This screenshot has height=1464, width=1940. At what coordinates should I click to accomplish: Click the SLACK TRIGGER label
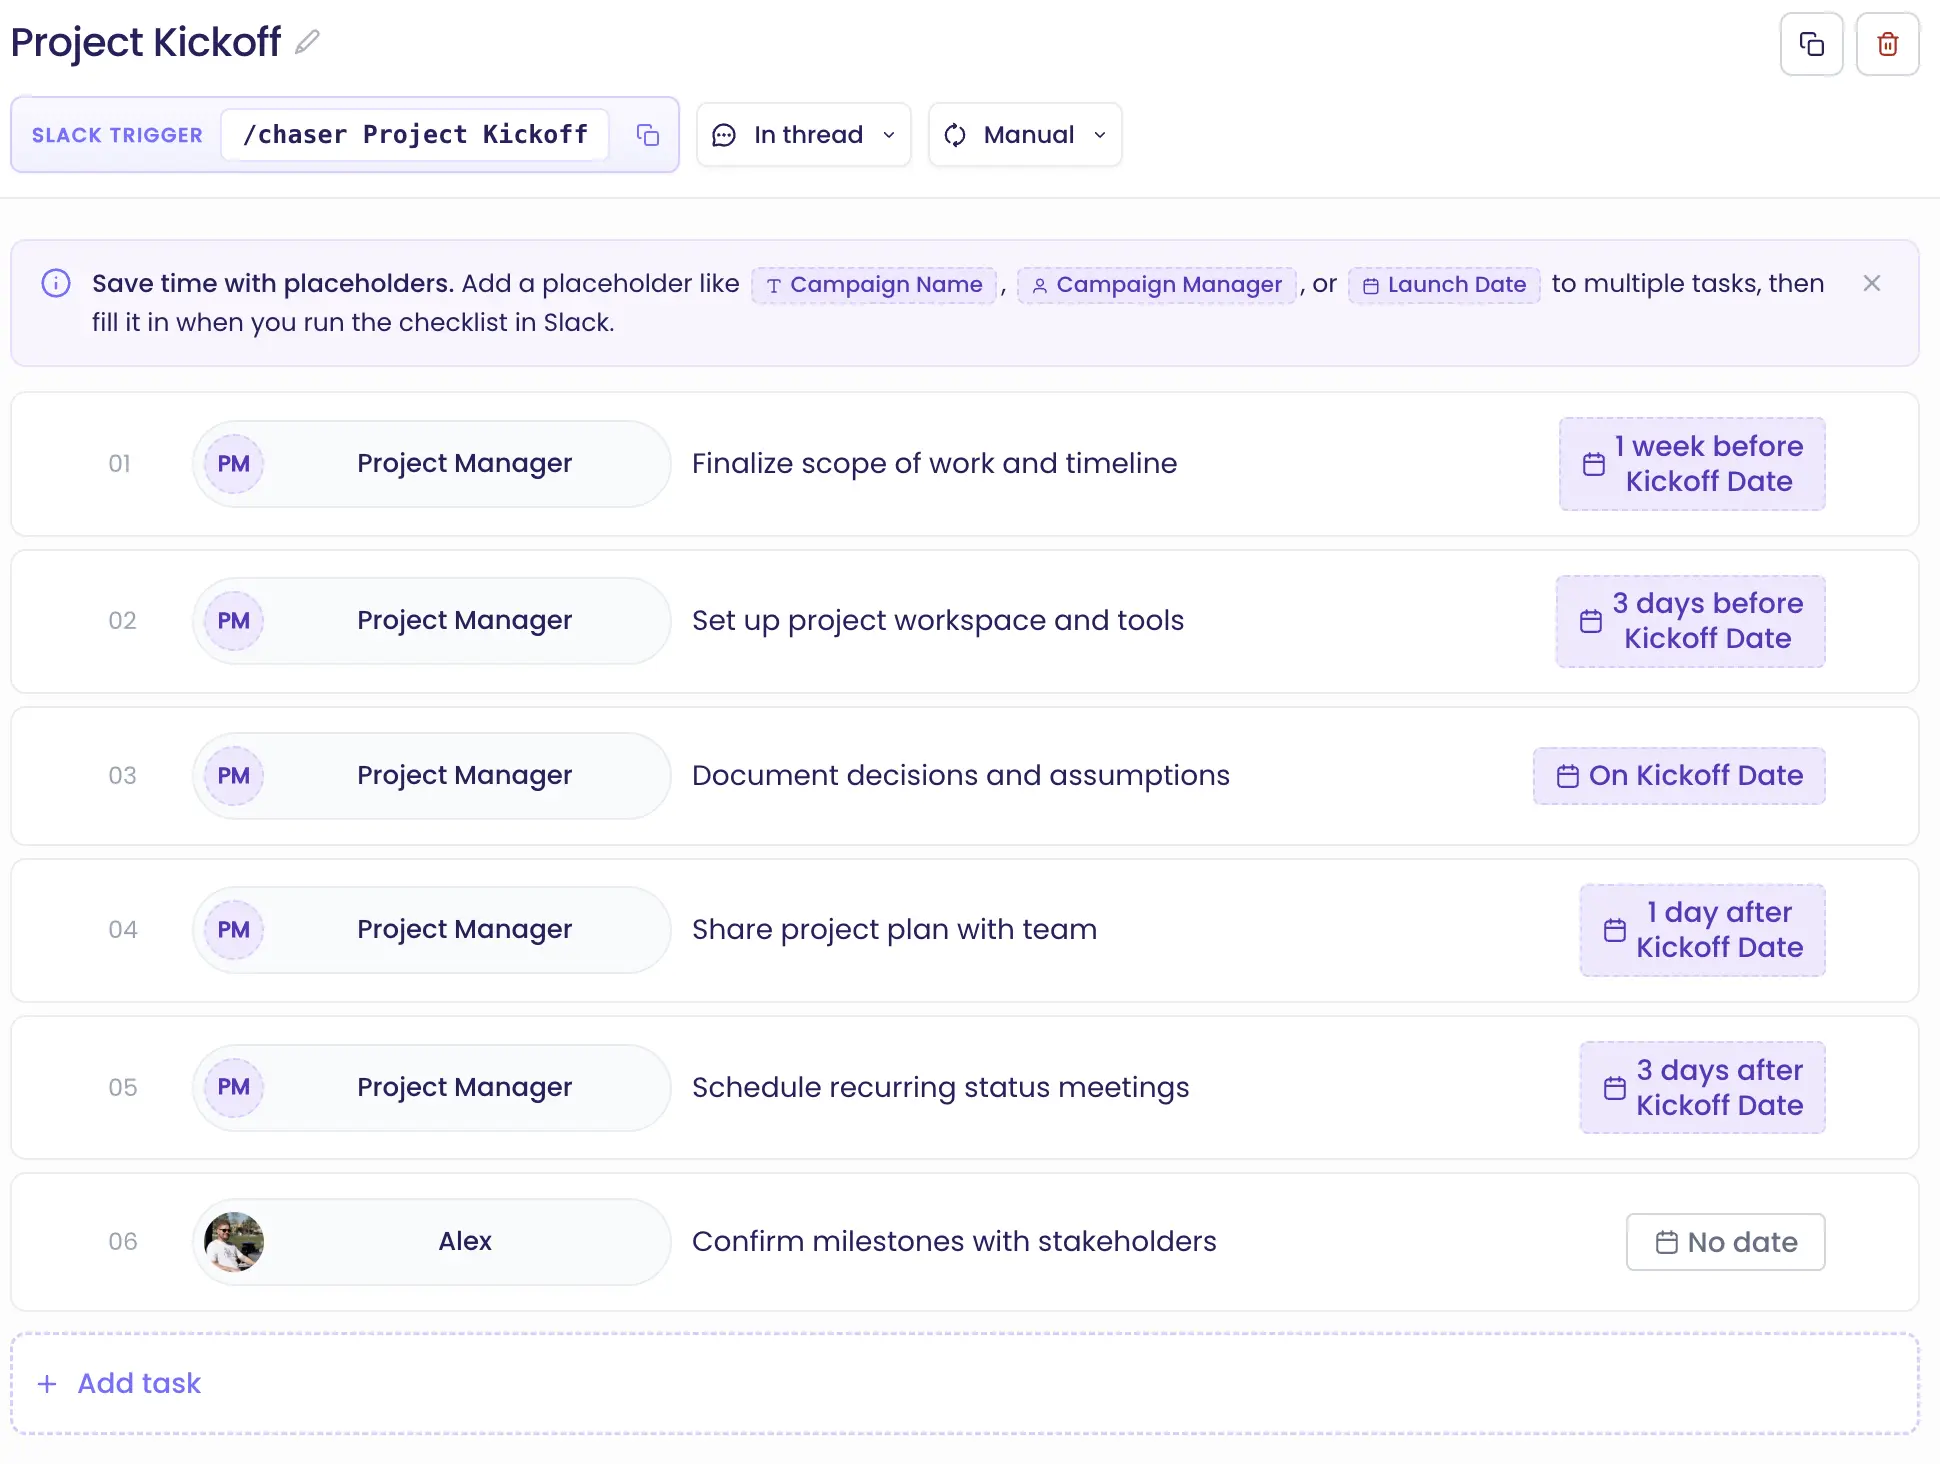coord(117,135)
